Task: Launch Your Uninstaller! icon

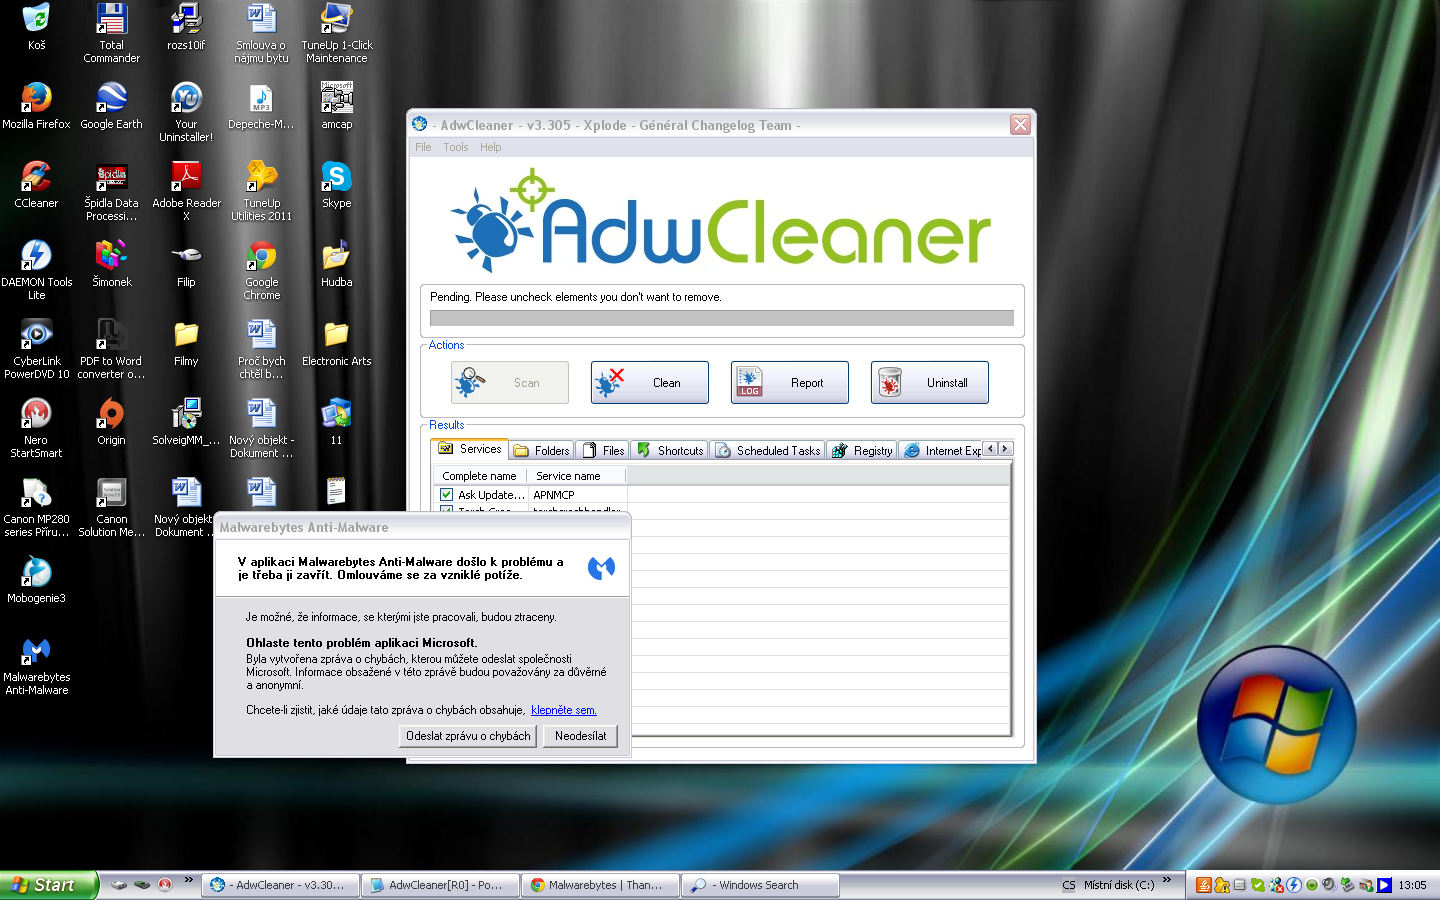Action: (x=186, y=112)
